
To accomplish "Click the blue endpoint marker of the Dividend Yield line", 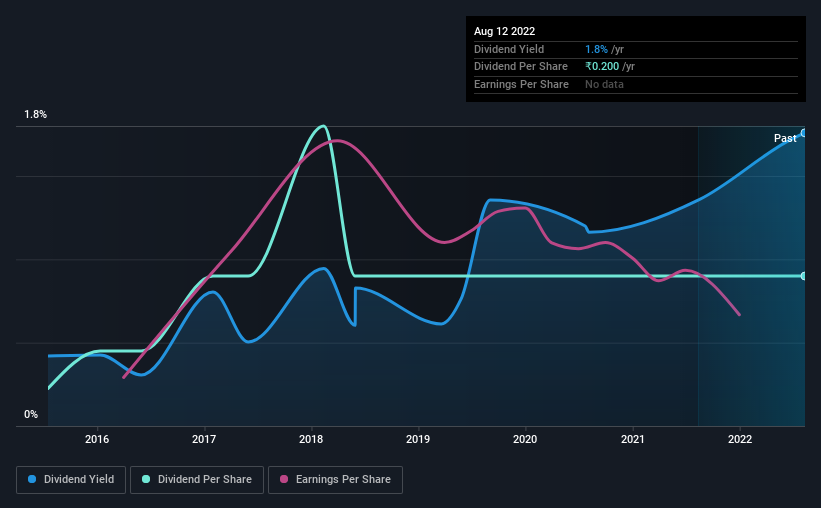I will tap(803, 133).
